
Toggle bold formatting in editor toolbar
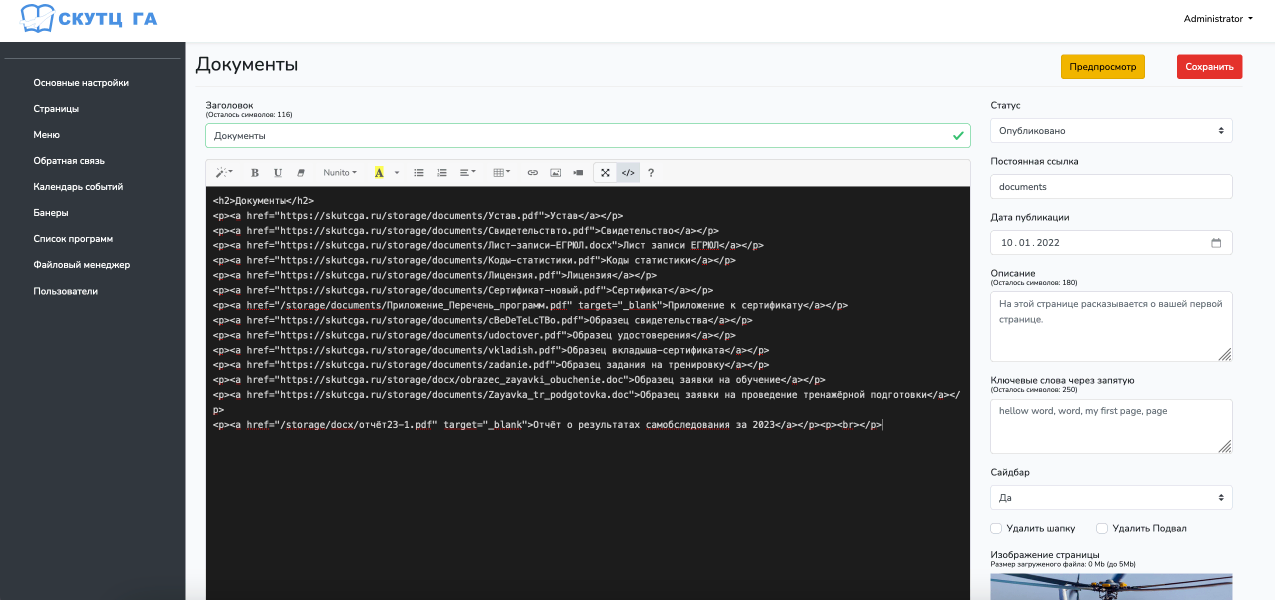tap(255, 173)
